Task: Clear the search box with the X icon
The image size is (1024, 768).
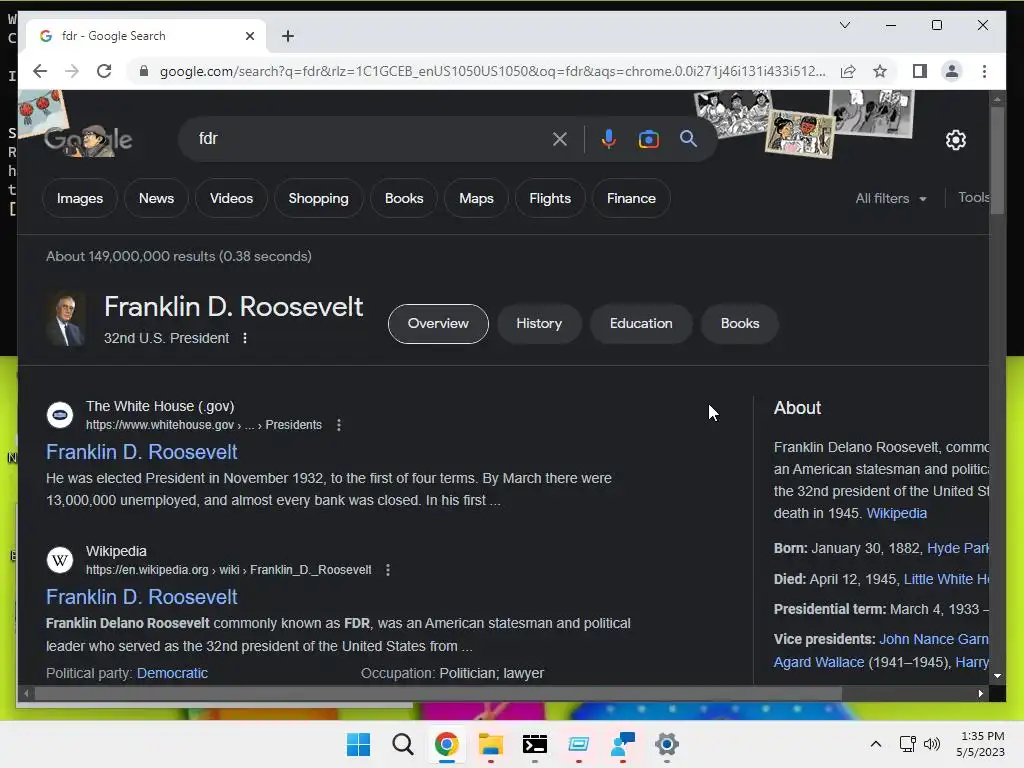Action: coord(559,139)
